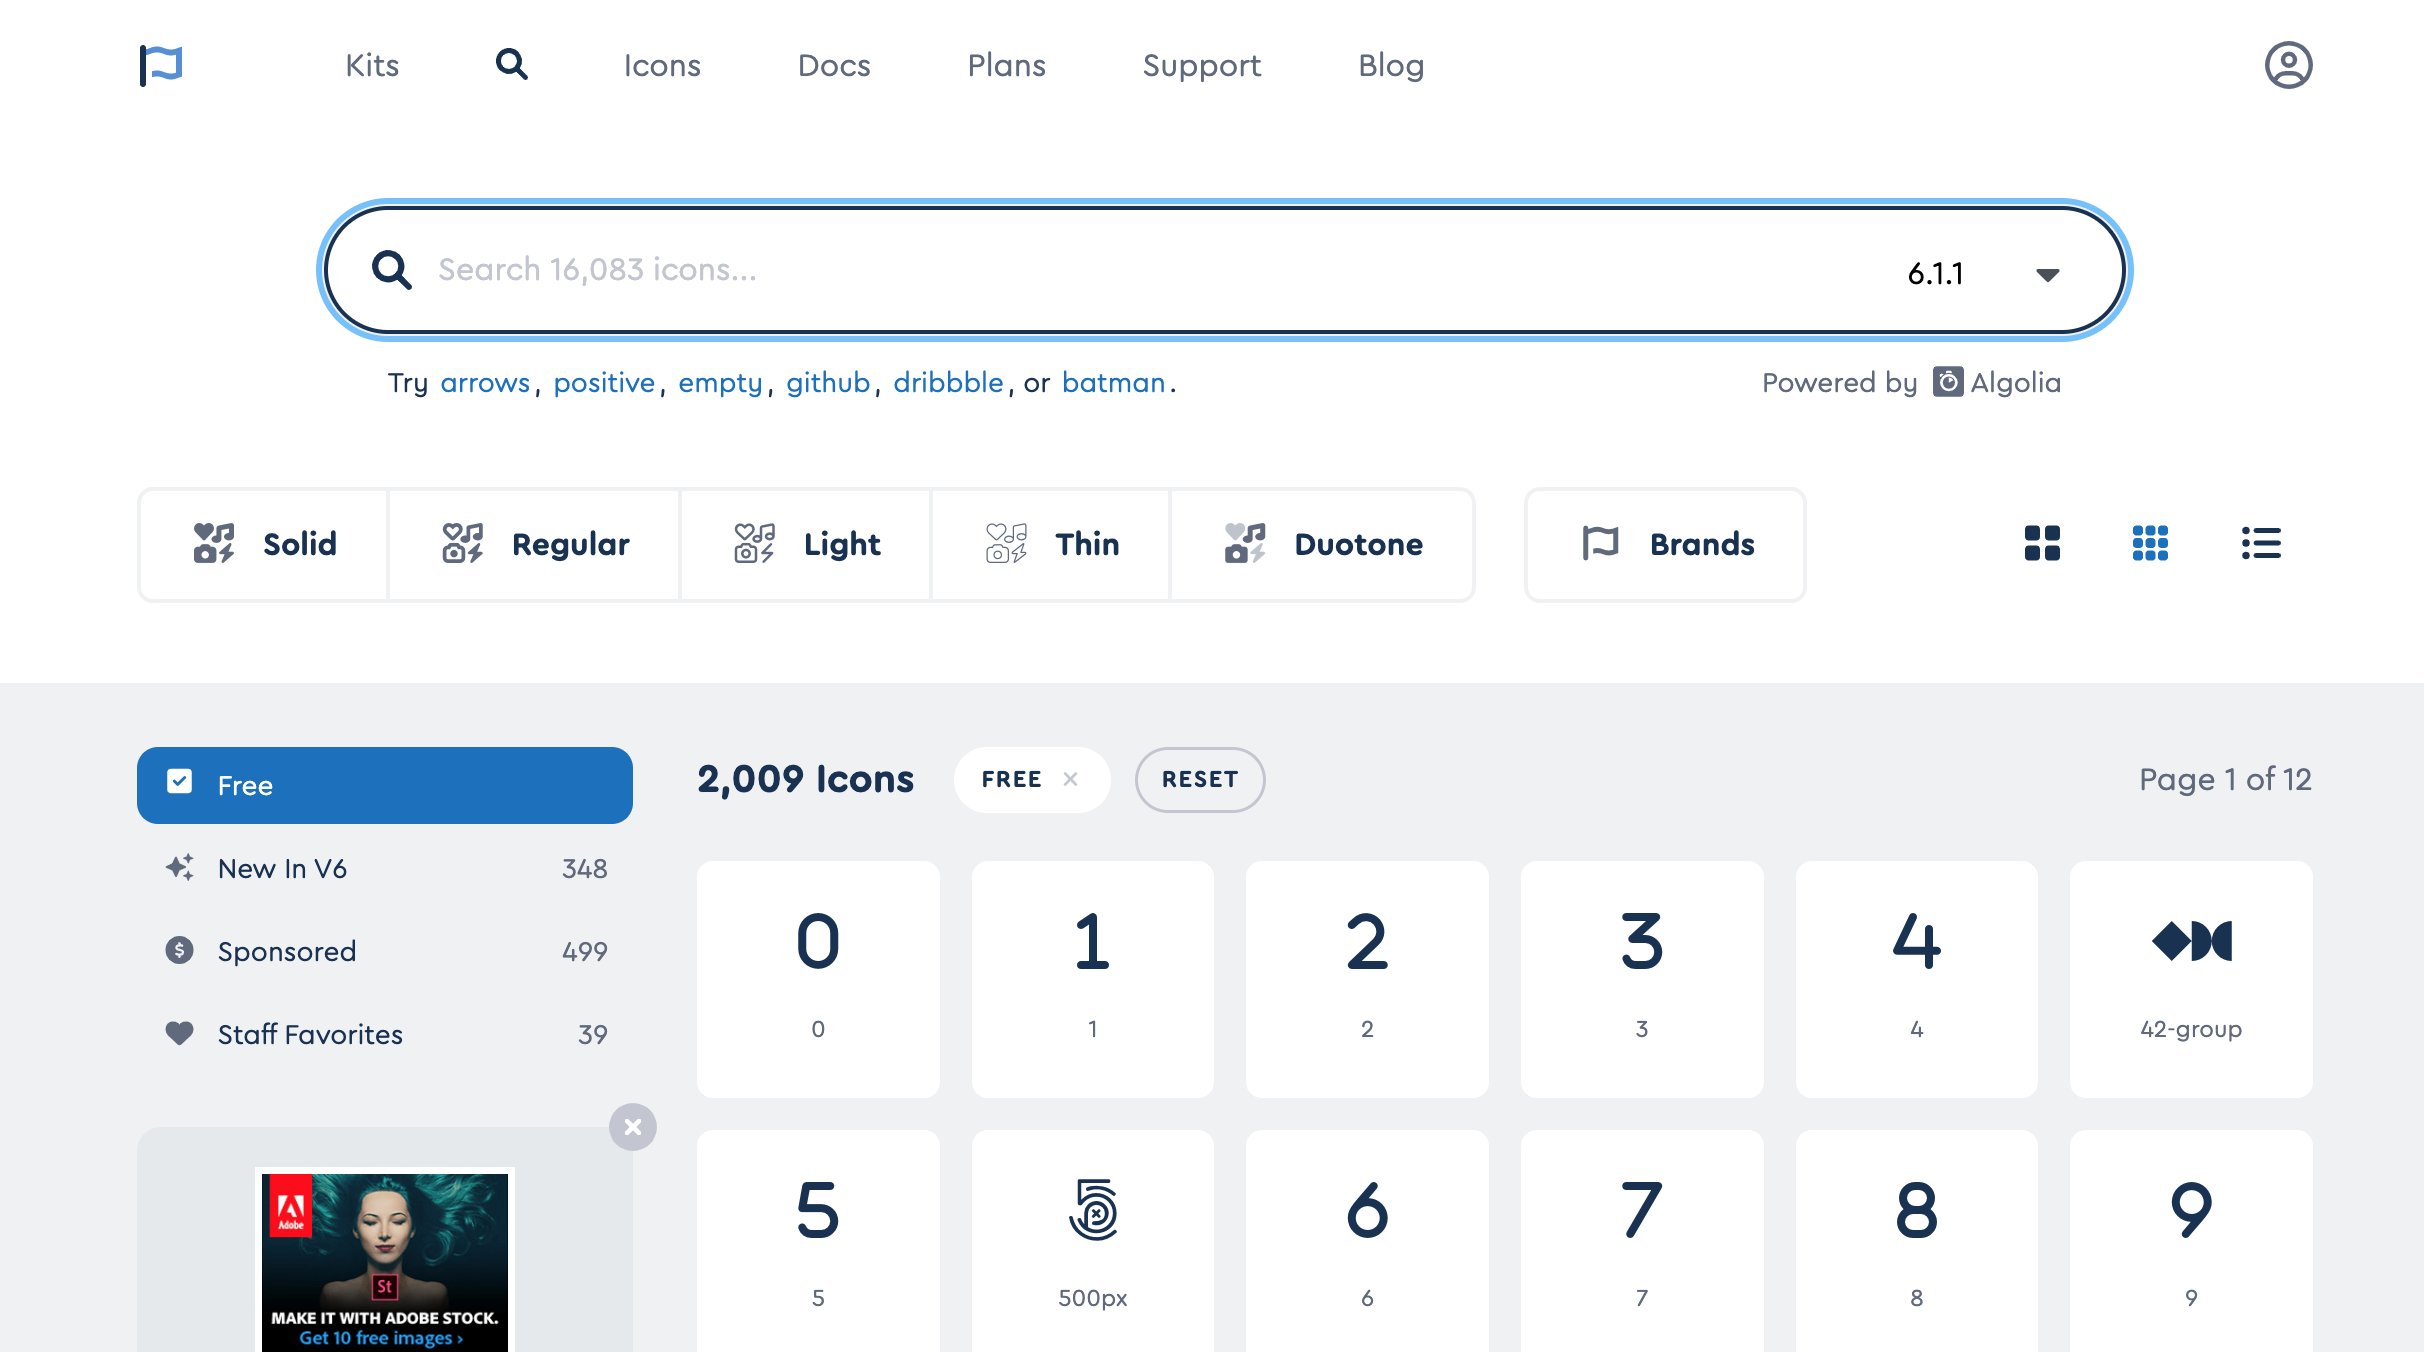
Task: Select the 42-group icon card
Action: (x=2190, y=978)
